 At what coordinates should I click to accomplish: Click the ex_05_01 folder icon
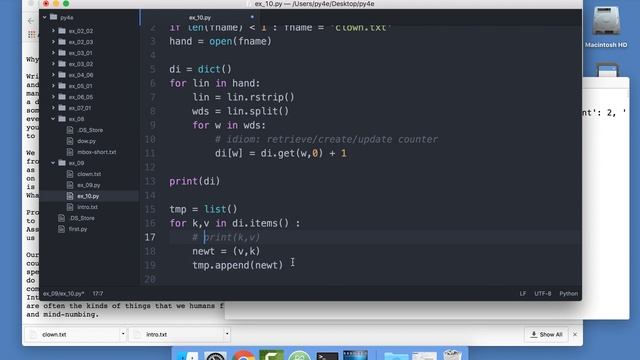(62, 86)
